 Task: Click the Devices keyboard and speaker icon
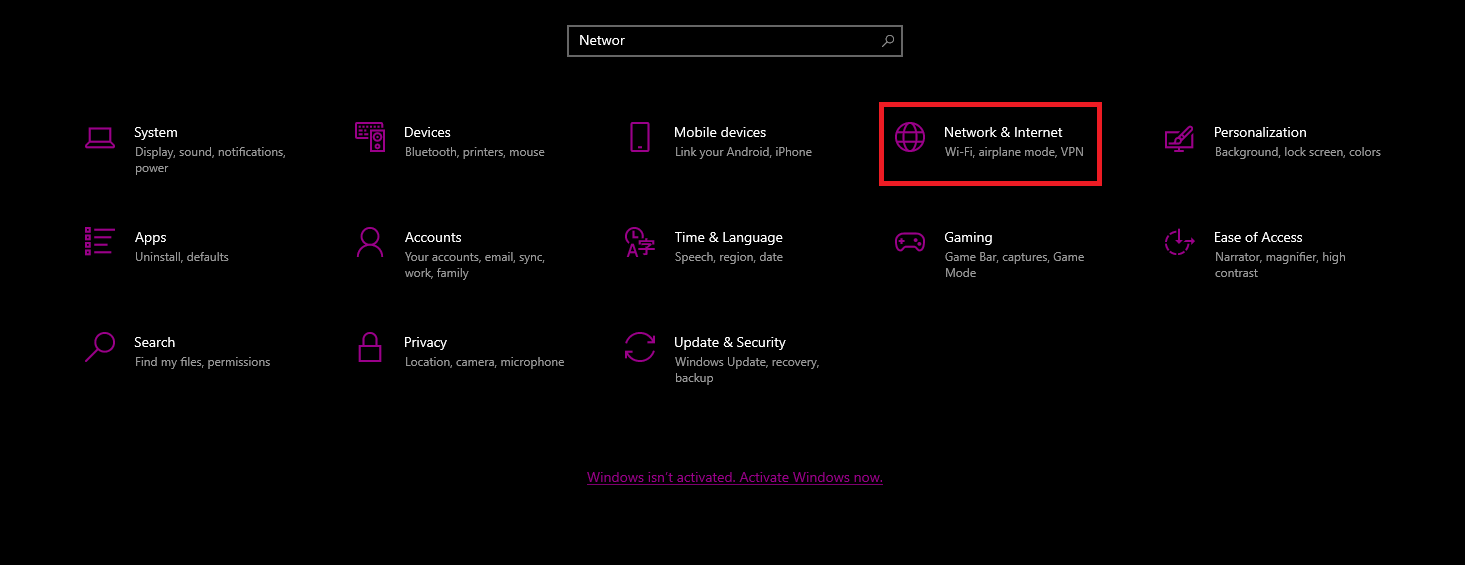click(370, 137)
